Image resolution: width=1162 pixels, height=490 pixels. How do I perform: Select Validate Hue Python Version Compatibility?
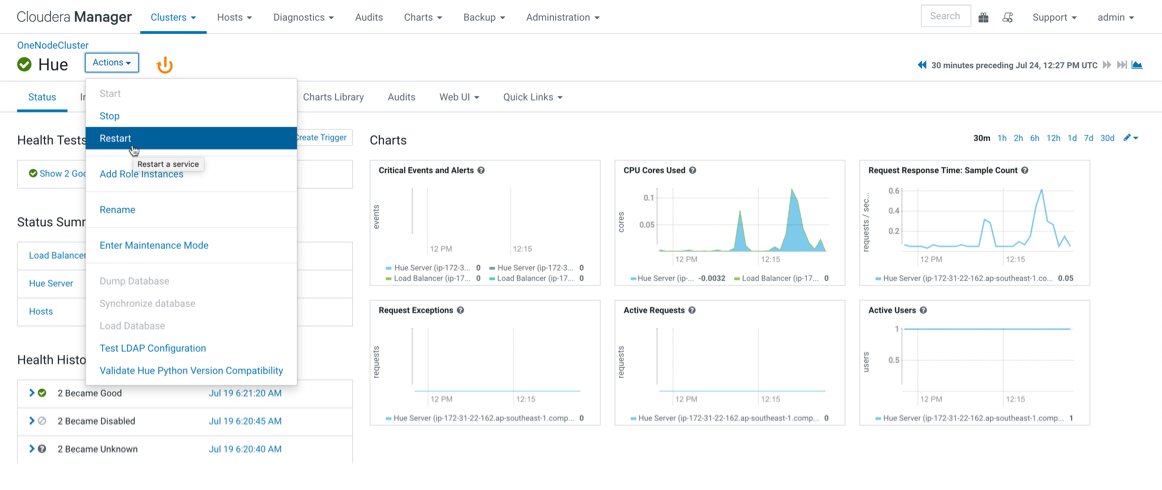pyautogui.click(x=191, y=371)
